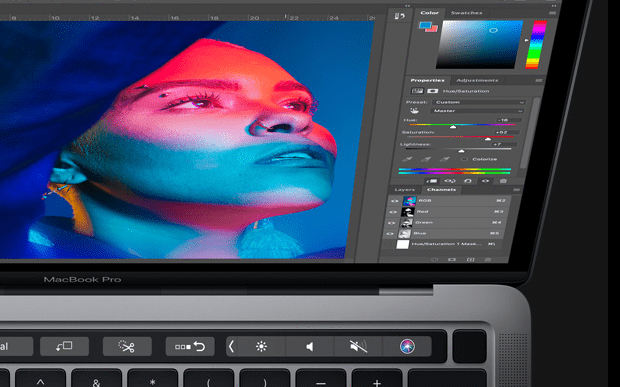This screenshot has height=387, width=620.
Task: Select the Add to Sample eyedropper
Action: coord(426,159)
